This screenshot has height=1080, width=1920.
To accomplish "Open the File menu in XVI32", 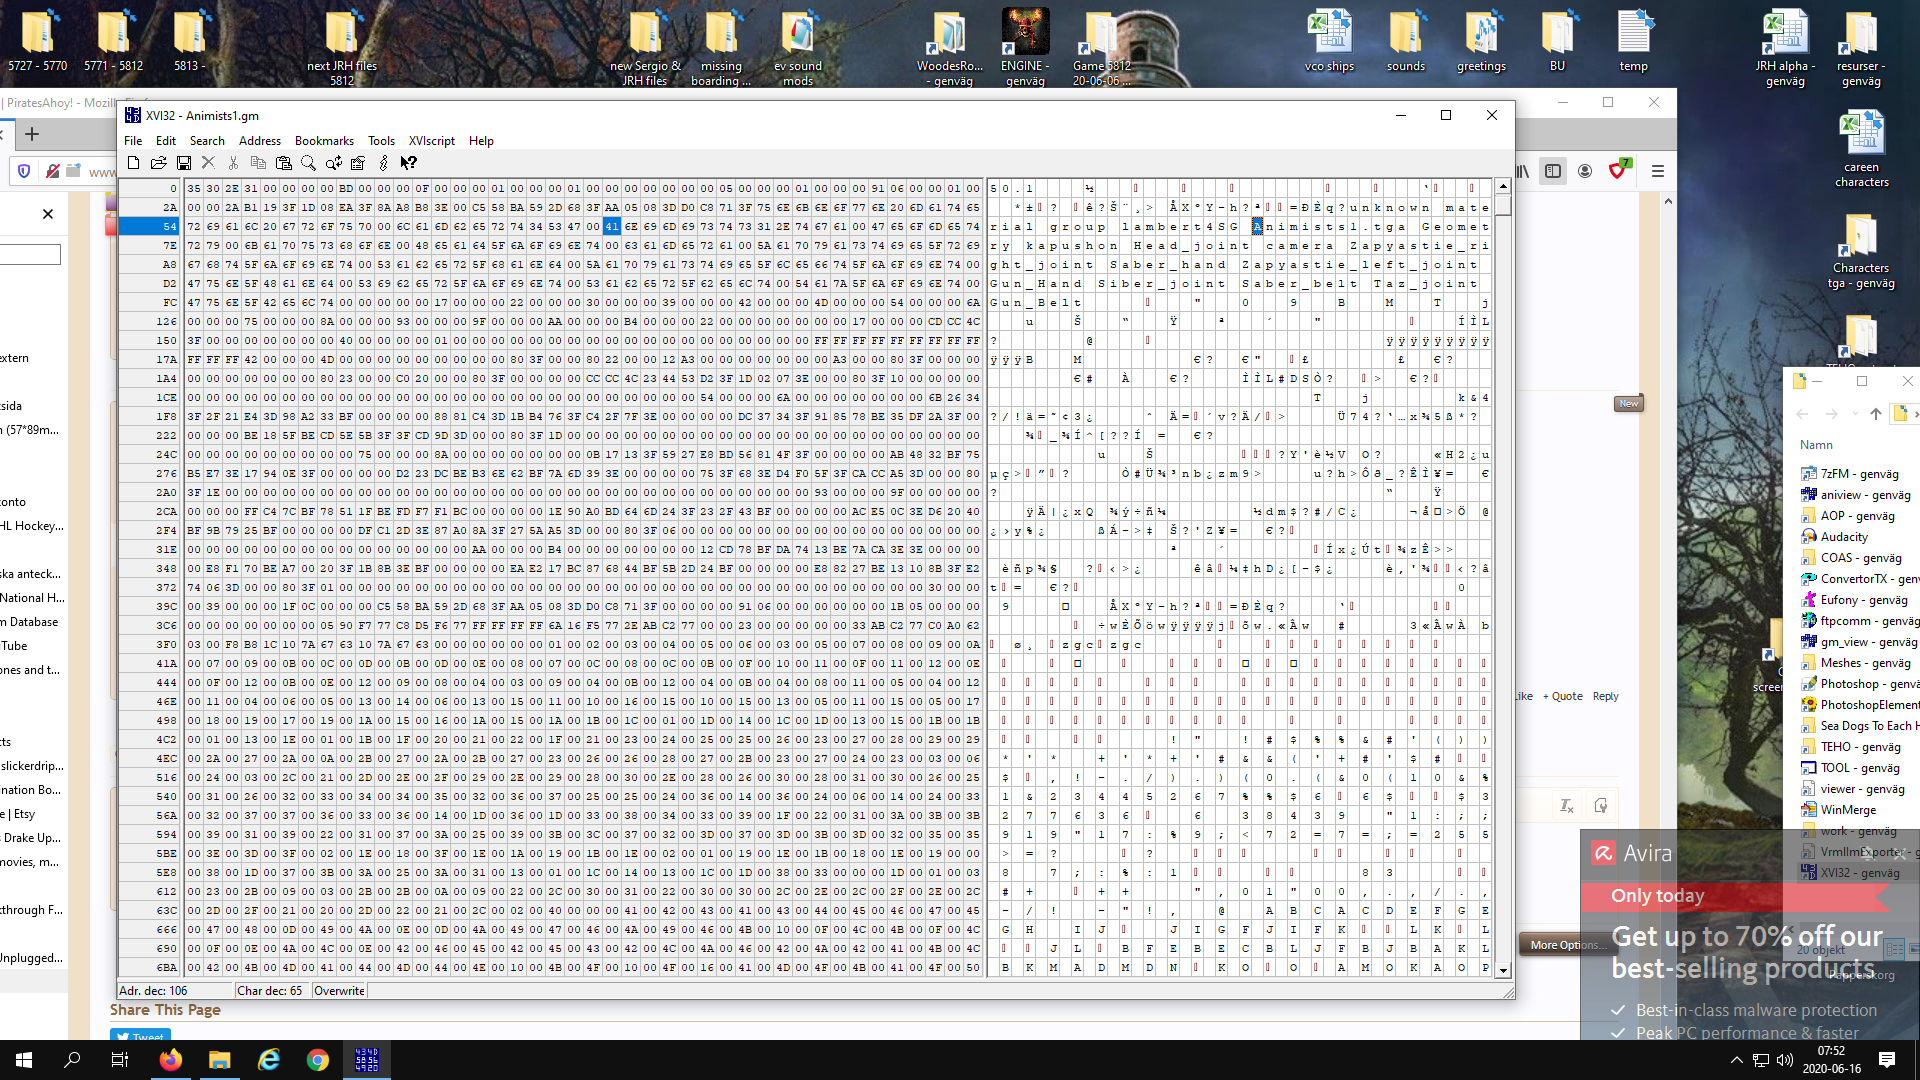I will click(133, 141).
